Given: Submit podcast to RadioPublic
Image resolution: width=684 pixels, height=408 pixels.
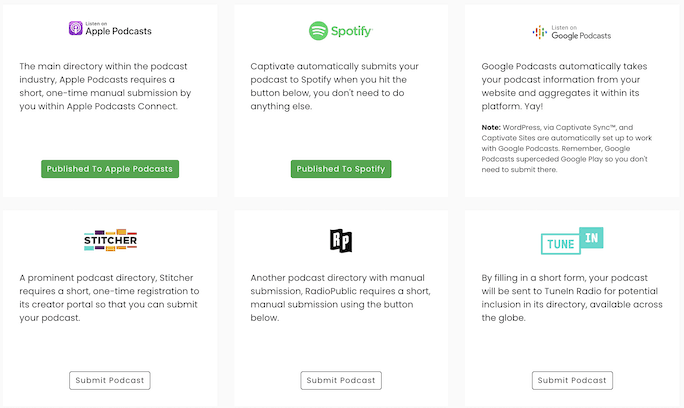Looking at the screenshot, I should [x=341, y=381].
